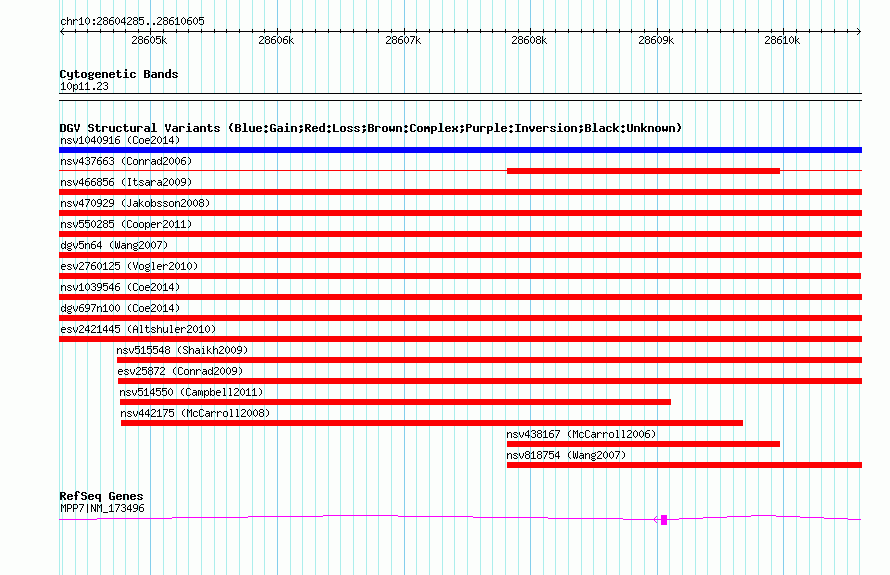
Task: Click the nsv515548 (Shaikh2009) label
Action: (x=182, y=350)
